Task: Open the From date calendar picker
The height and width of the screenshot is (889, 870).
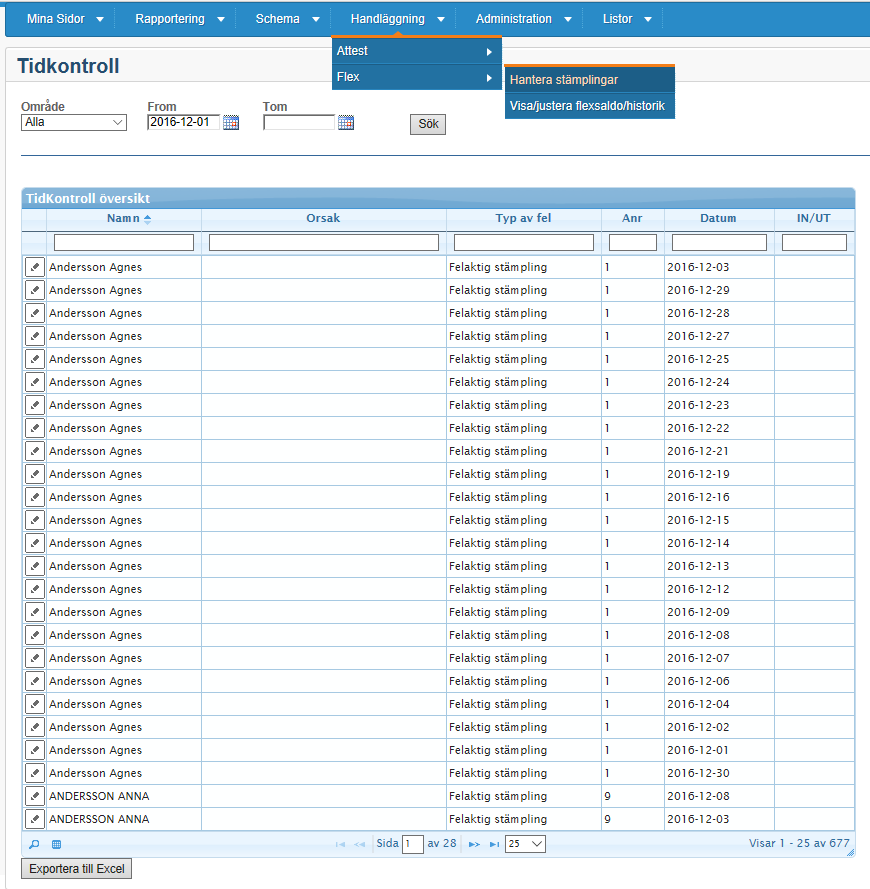Action: [231, 123]
